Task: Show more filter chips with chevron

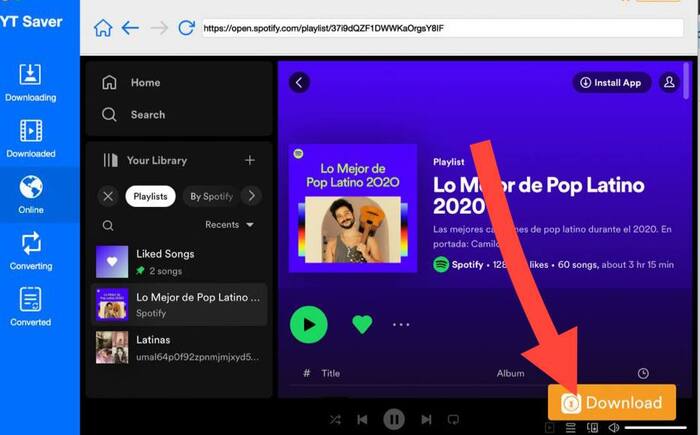Action: (252, 196)
